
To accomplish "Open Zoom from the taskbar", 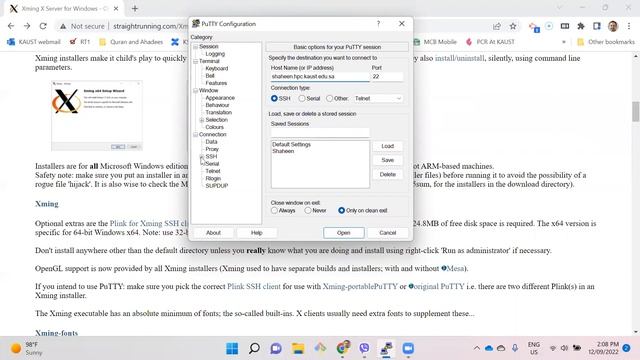I will click(408, 349).
